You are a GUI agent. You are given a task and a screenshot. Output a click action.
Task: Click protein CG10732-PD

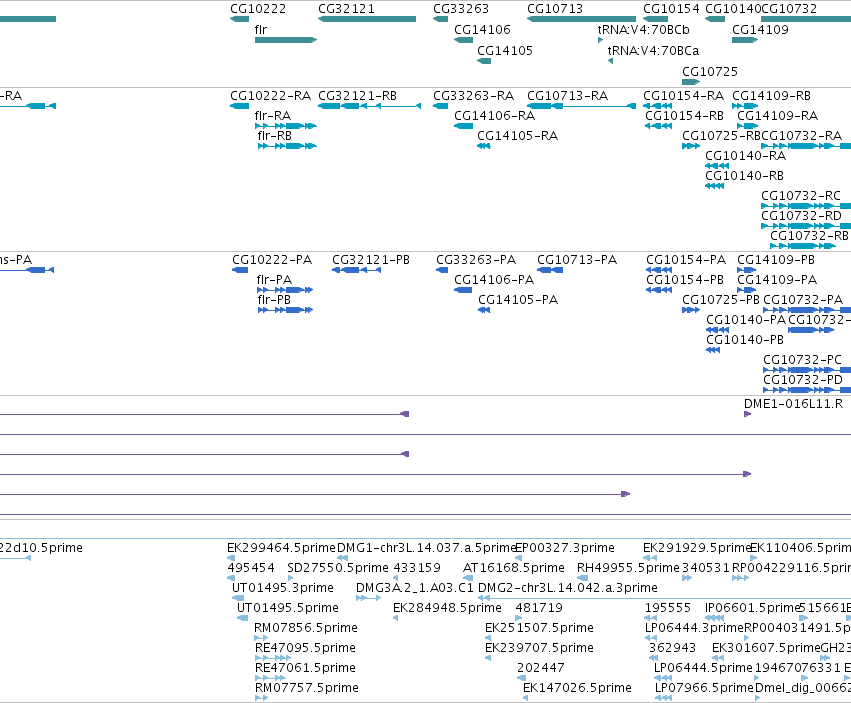click(x=807, y=390)
